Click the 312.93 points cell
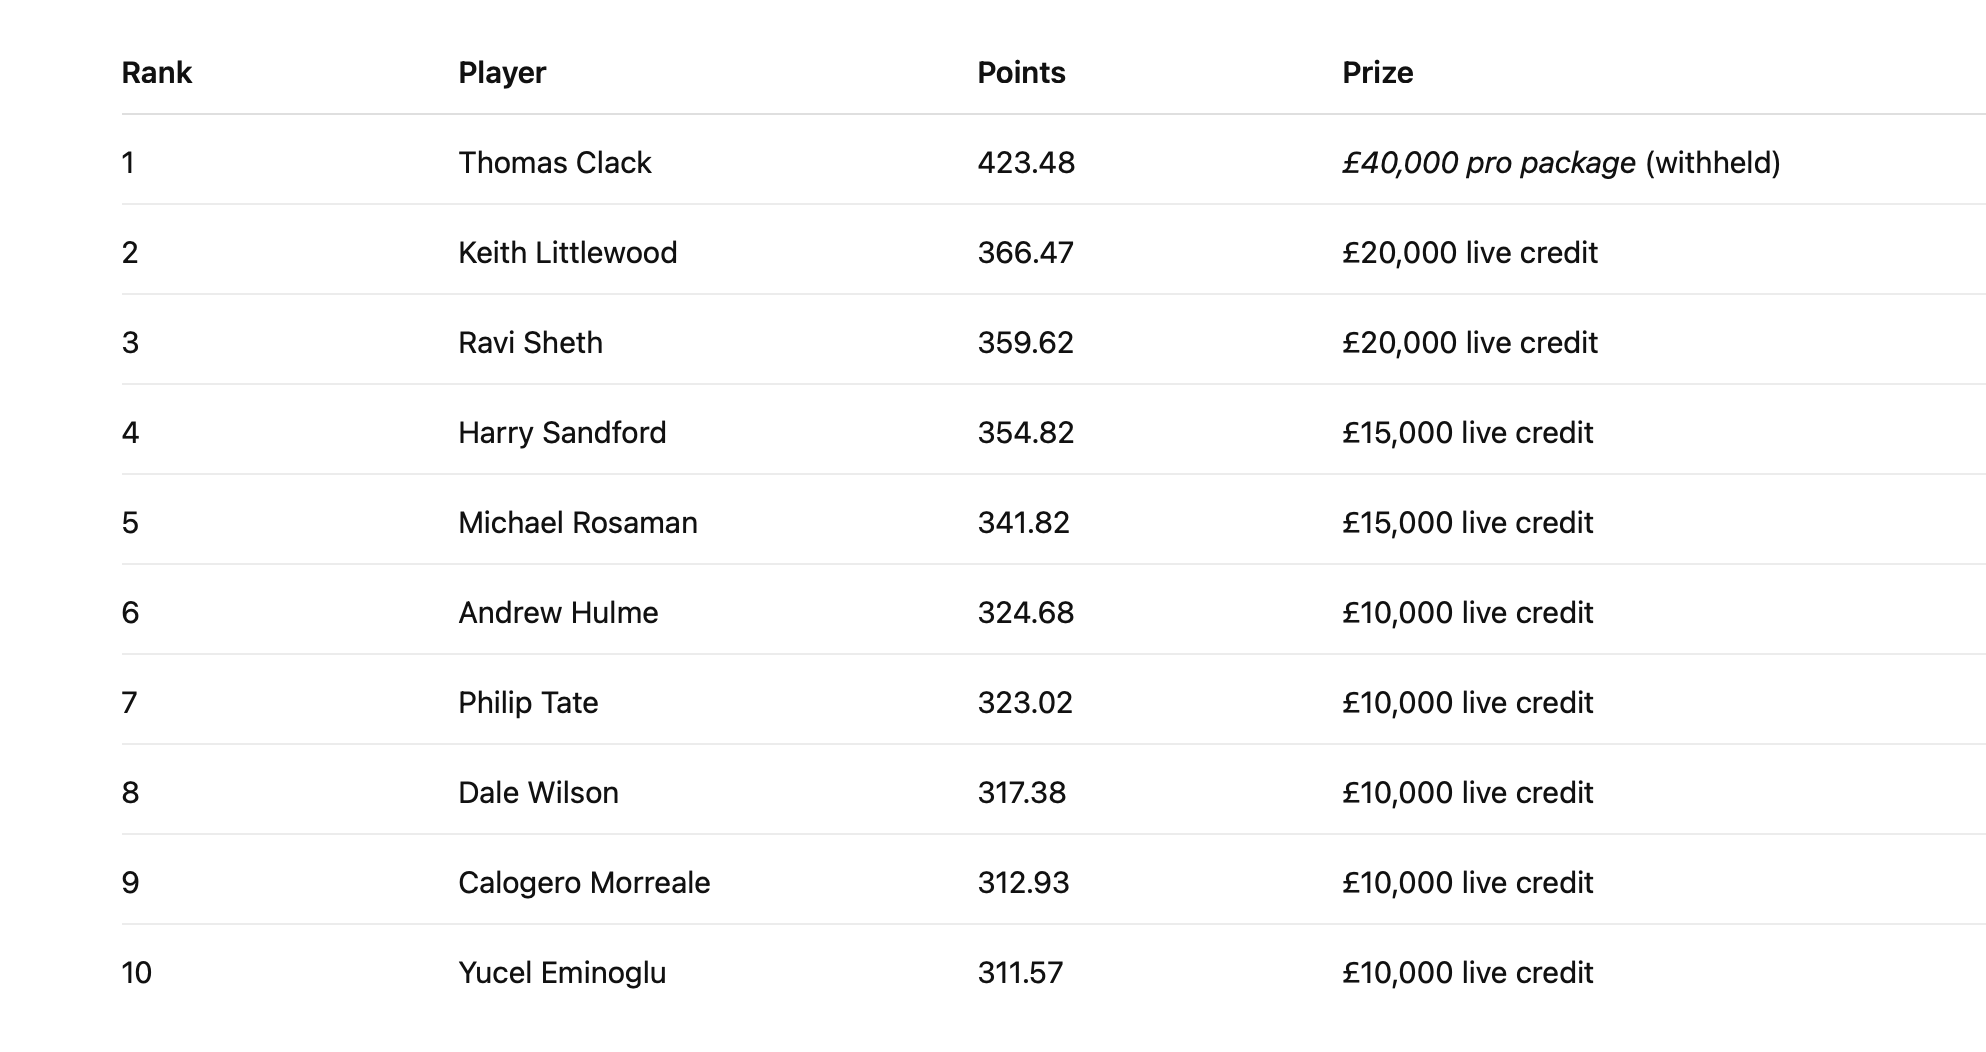The height and width of the screenshot is (1052, 1986). click(1023, 883)
